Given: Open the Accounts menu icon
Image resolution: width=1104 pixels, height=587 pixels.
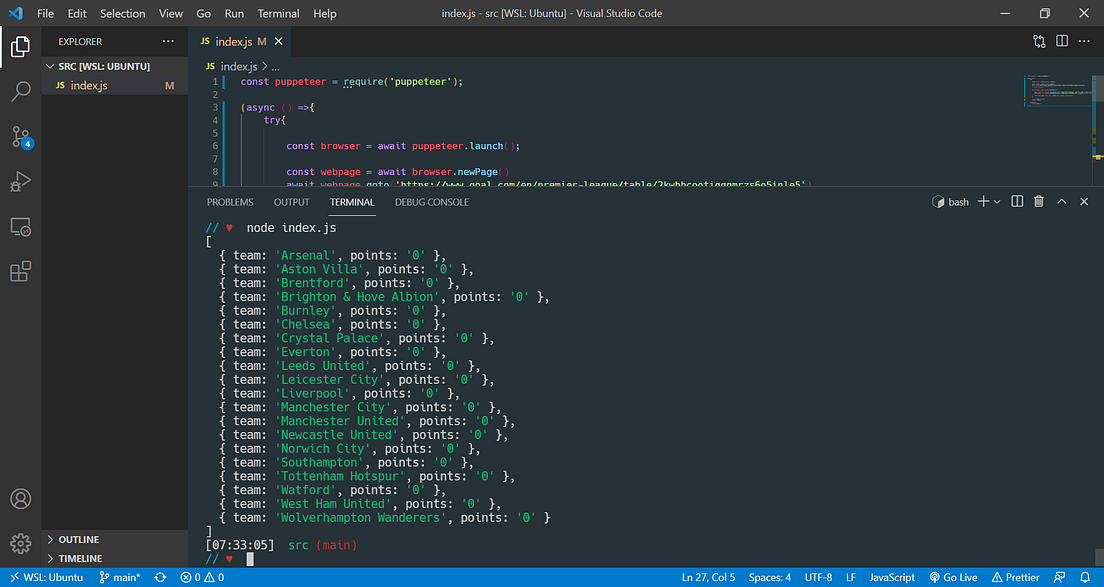Looking at the screenshot, I should click(20, 499).
